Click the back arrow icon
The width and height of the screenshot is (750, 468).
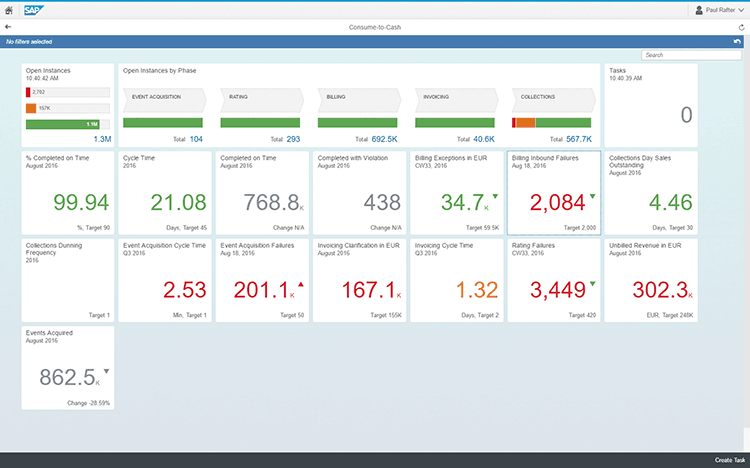click(8, 27)
